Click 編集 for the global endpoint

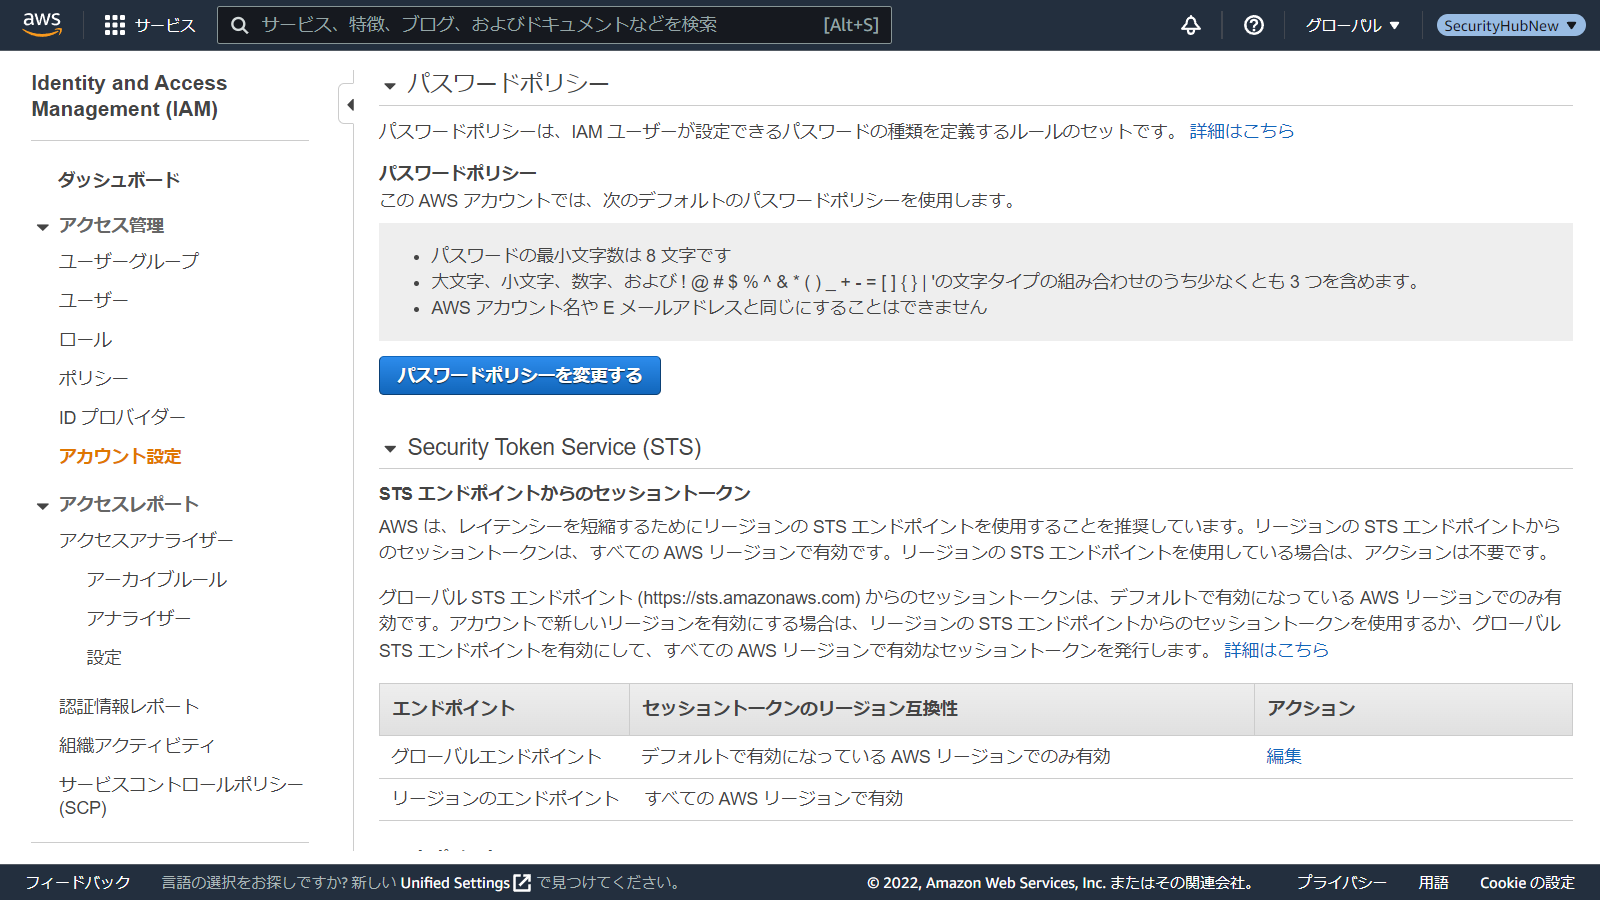tap(1283, 757)
